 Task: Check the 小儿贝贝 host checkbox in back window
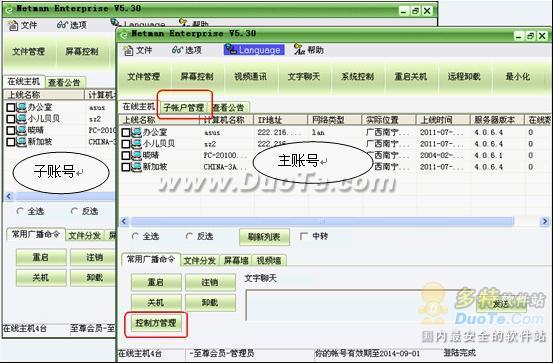pyautogui.click(x=11, y=119)
